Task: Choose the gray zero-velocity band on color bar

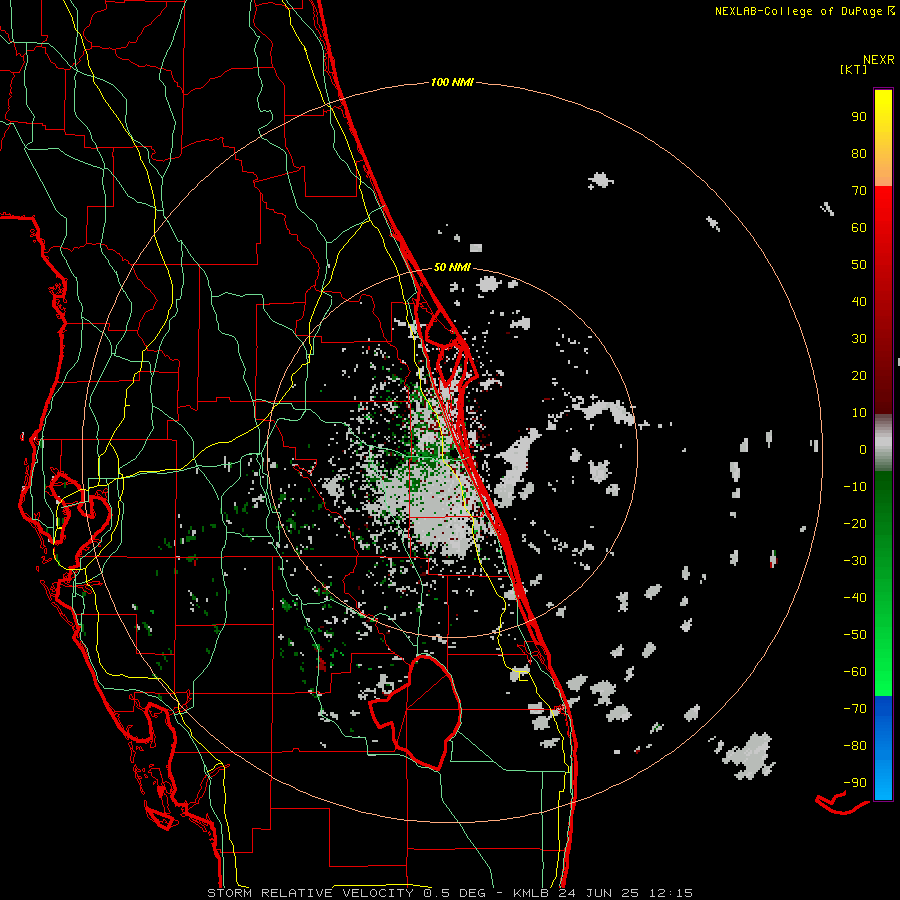Action: (883, 443)
